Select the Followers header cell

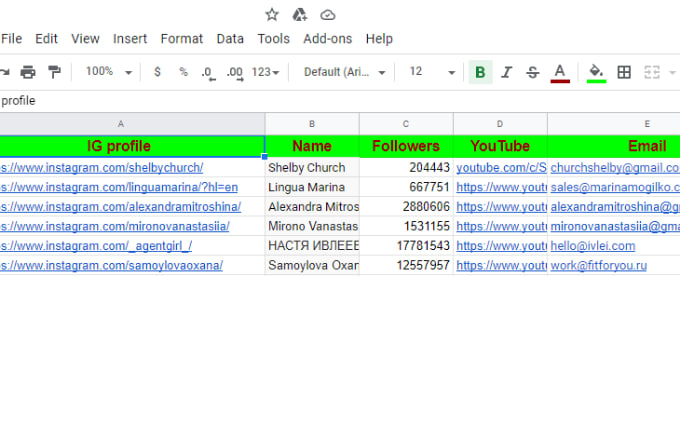[406, 146]
